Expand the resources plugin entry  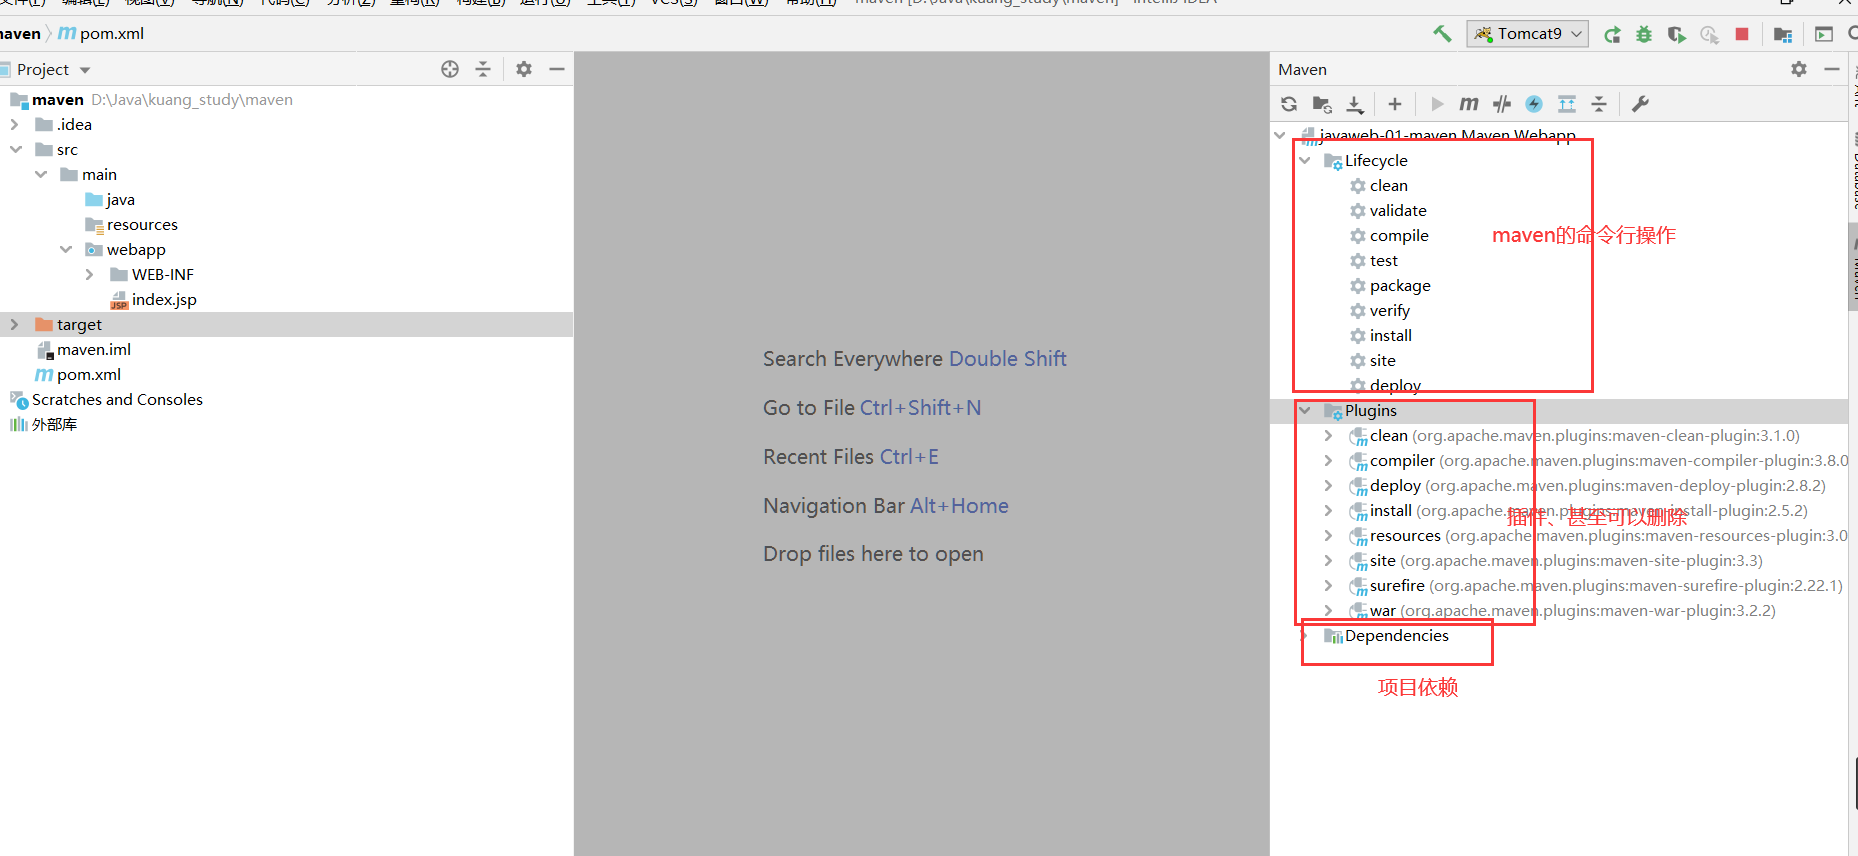(x=1328, y=536)
